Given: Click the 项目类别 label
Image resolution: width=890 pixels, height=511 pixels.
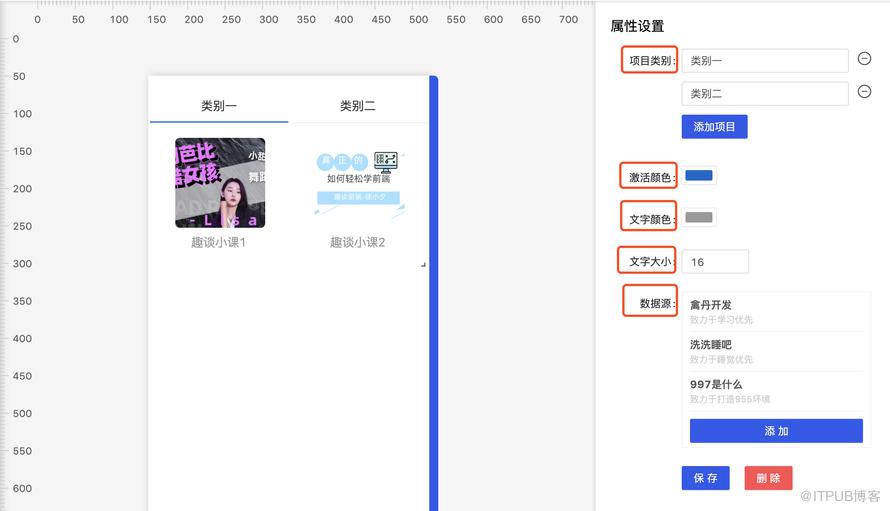Looking at the screenshot, I should click(652, 61).
